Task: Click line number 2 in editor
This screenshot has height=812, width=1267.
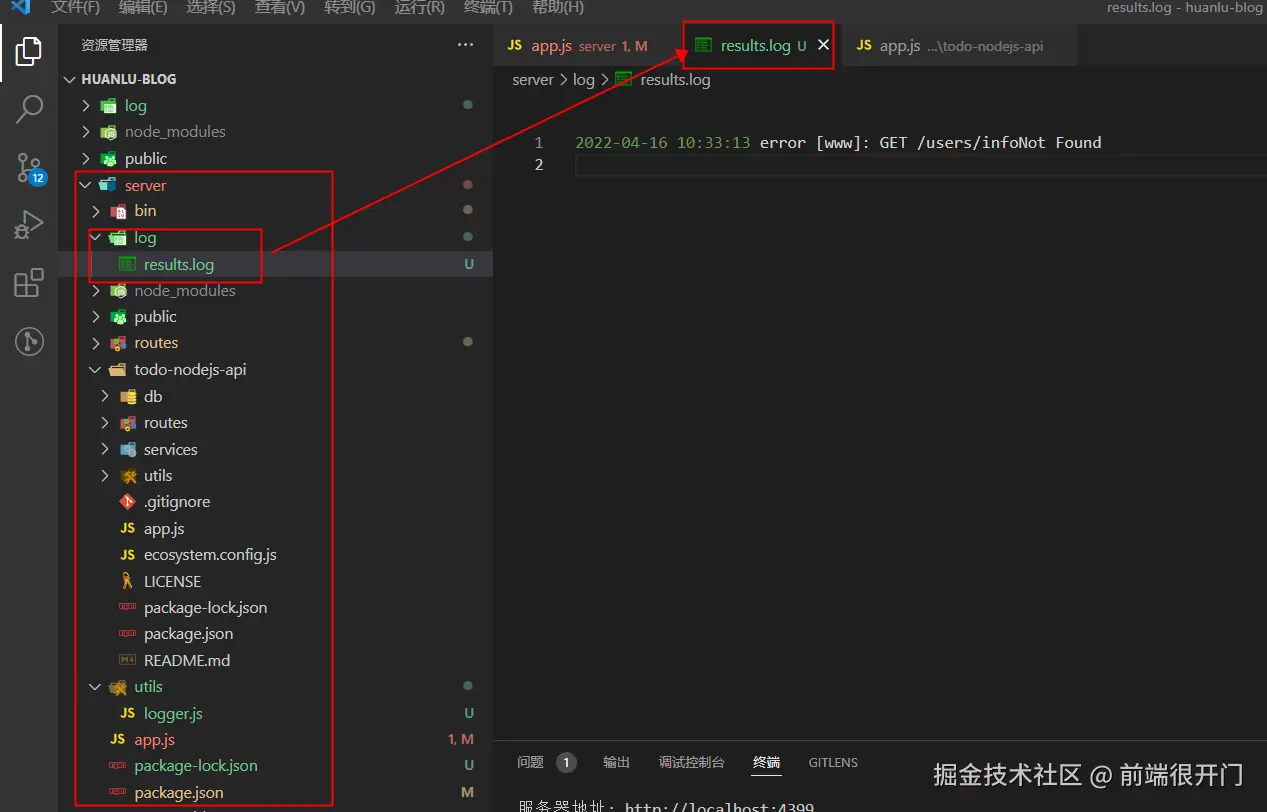Action: pyautogui.click(x=539, y=164)
